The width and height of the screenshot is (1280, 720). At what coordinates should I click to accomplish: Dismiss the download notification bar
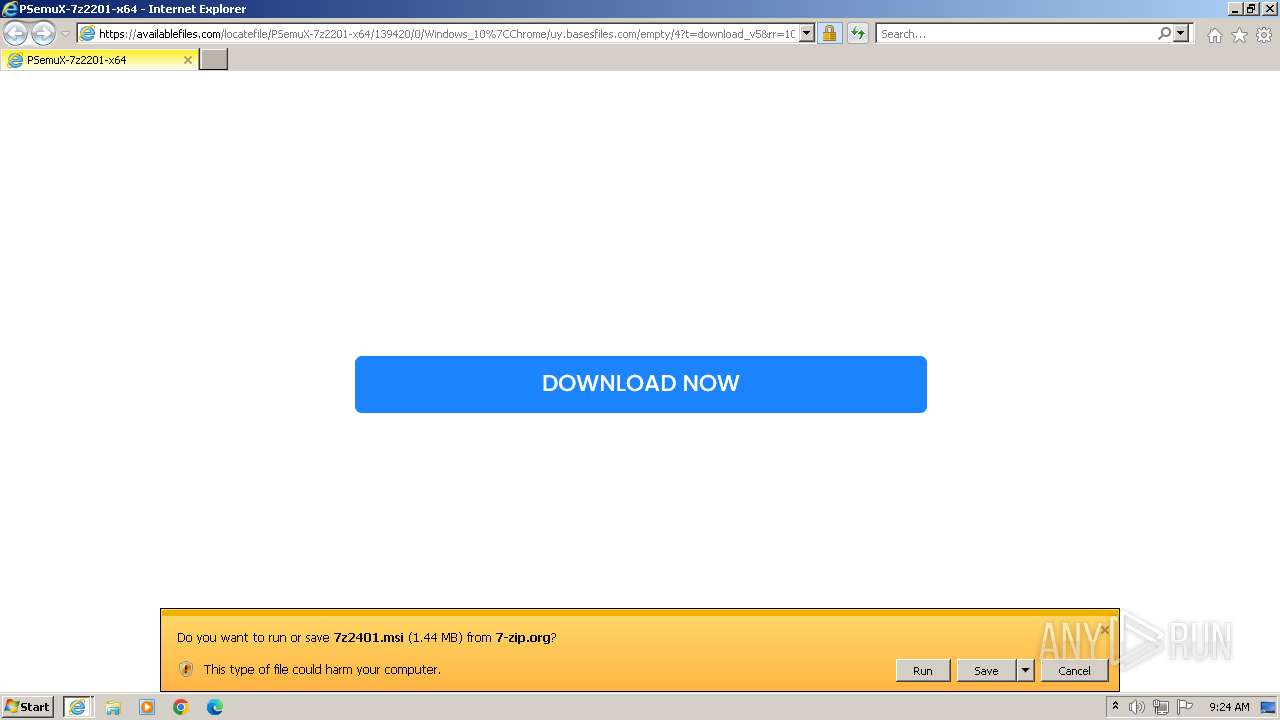point(1104,630)
